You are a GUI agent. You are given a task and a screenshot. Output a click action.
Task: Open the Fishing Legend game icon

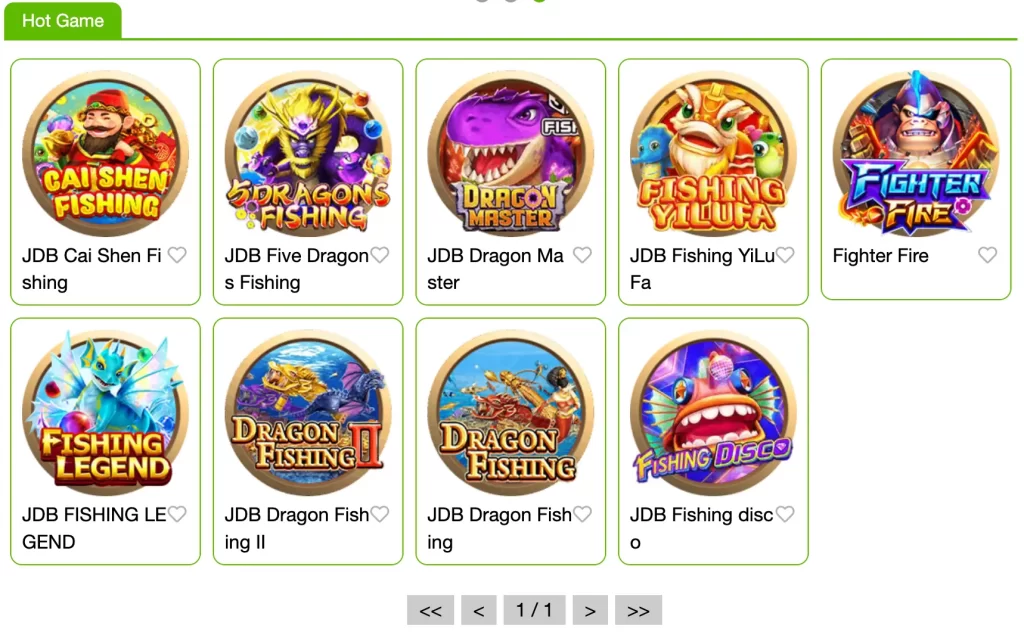105,412
